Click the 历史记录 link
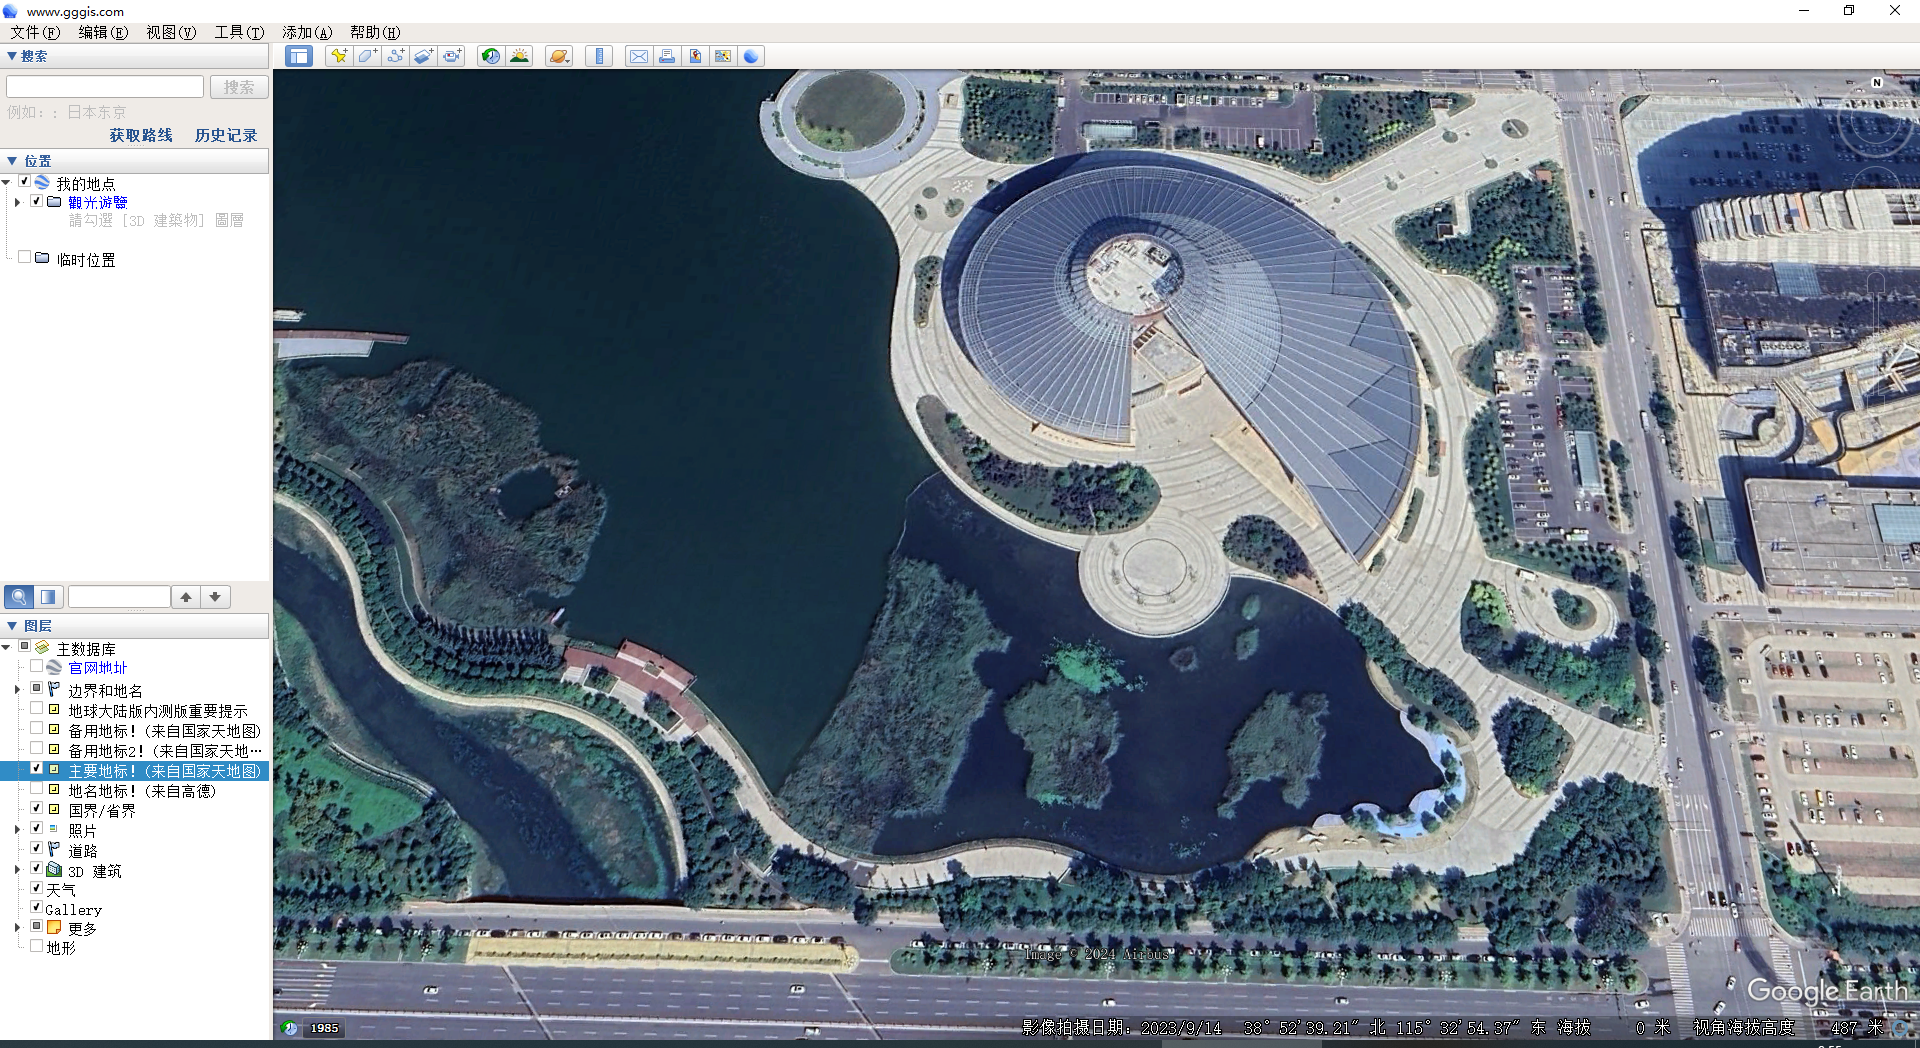Screen dimensions: 1920x1048 226,135
